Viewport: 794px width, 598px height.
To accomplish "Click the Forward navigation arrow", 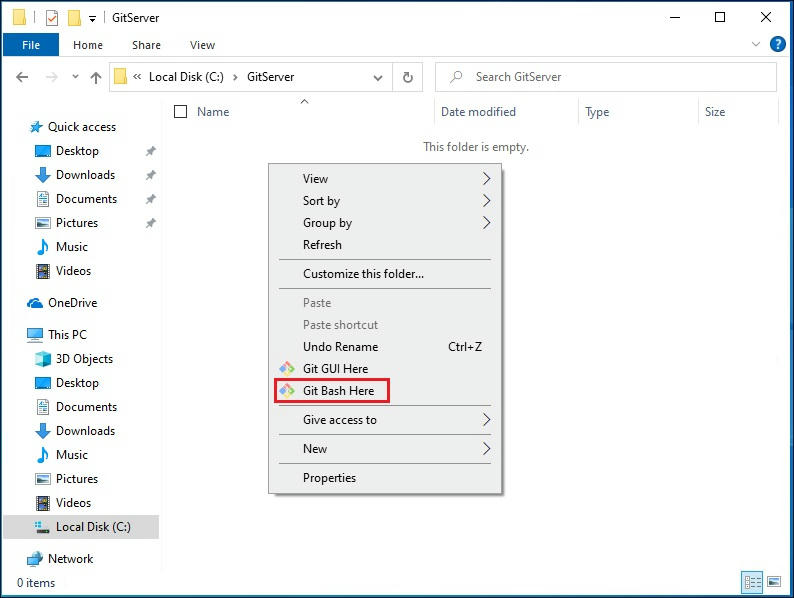I will (52, 77).
